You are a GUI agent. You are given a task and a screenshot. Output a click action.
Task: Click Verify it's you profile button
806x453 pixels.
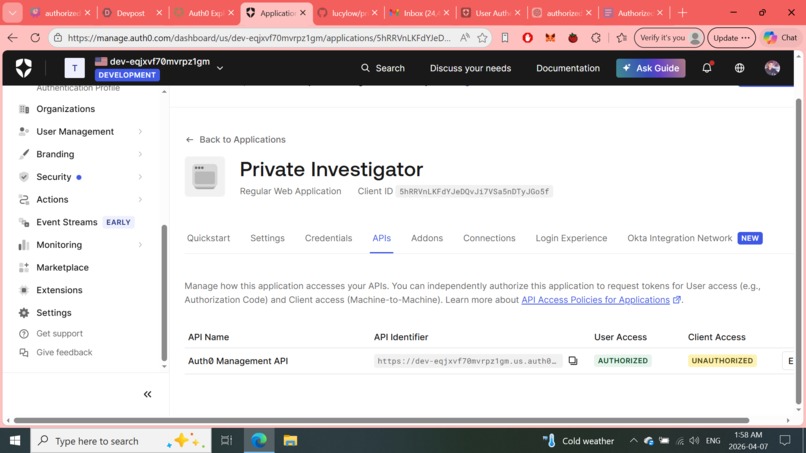tap(669, 38)
